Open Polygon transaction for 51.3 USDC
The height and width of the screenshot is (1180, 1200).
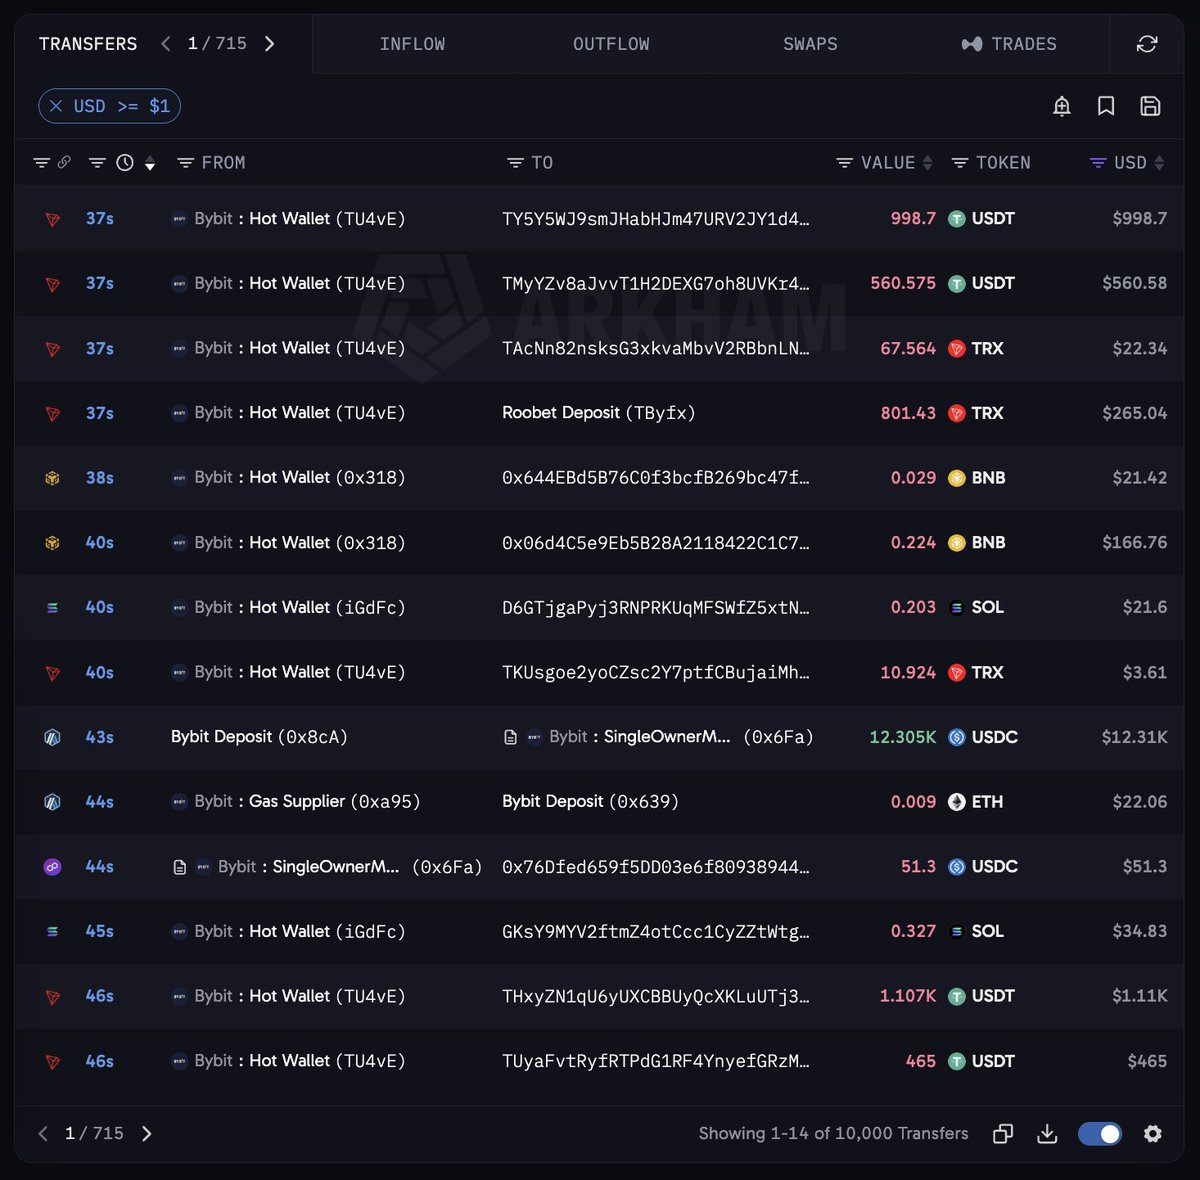pyautogui.click(x=53, y=867)
